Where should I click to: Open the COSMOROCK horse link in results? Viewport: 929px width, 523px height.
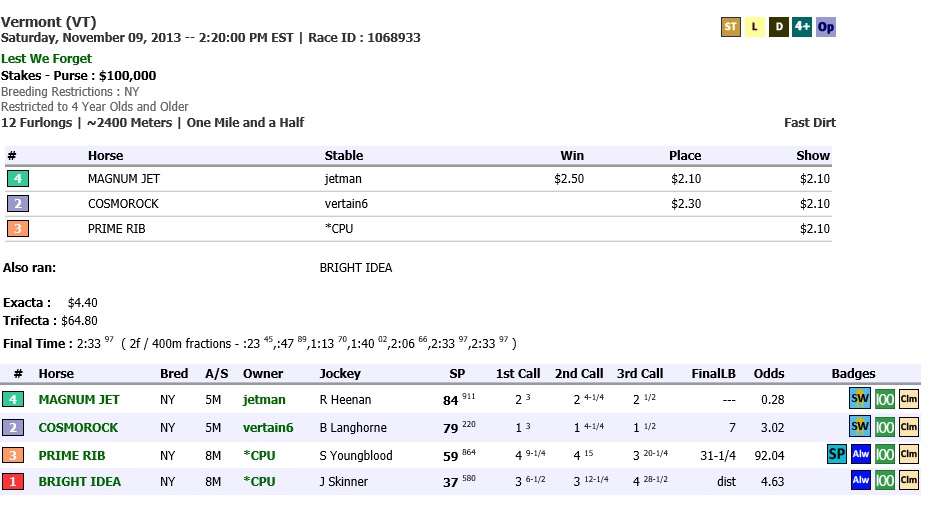coord(78,427)
